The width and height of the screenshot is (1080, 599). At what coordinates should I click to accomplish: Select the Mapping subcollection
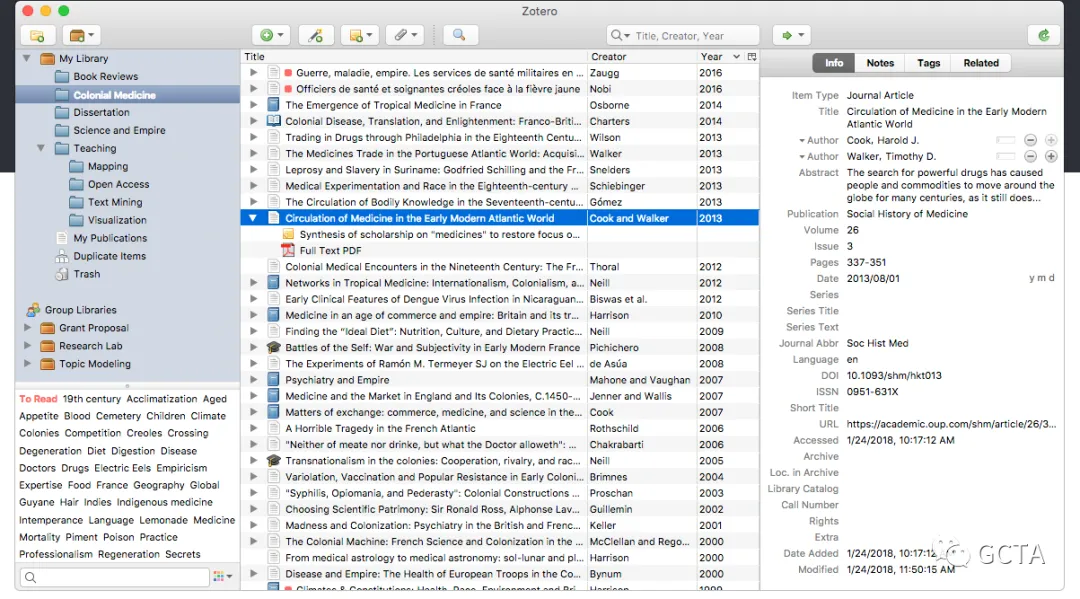click(107, 166)
